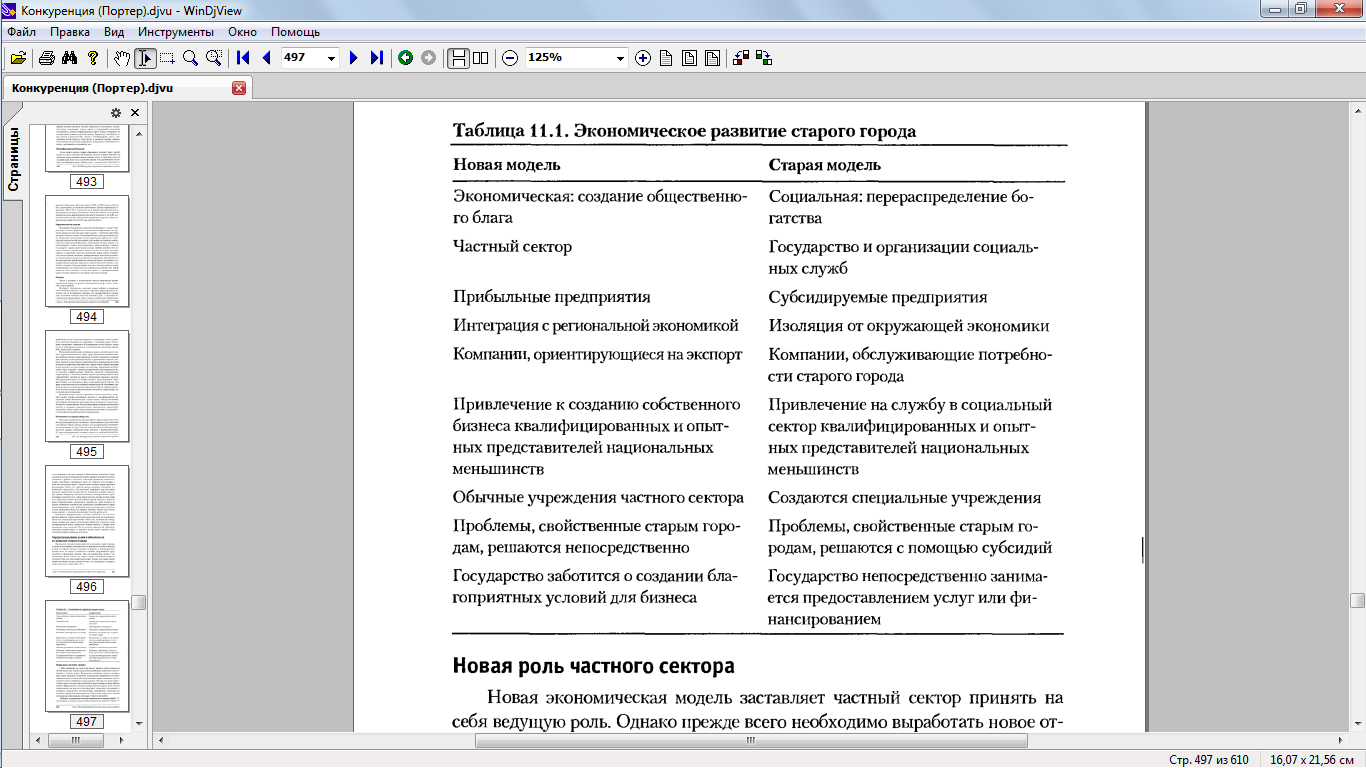
Task: Click the document horizontal scrollbar thumb
Action: 751,741
